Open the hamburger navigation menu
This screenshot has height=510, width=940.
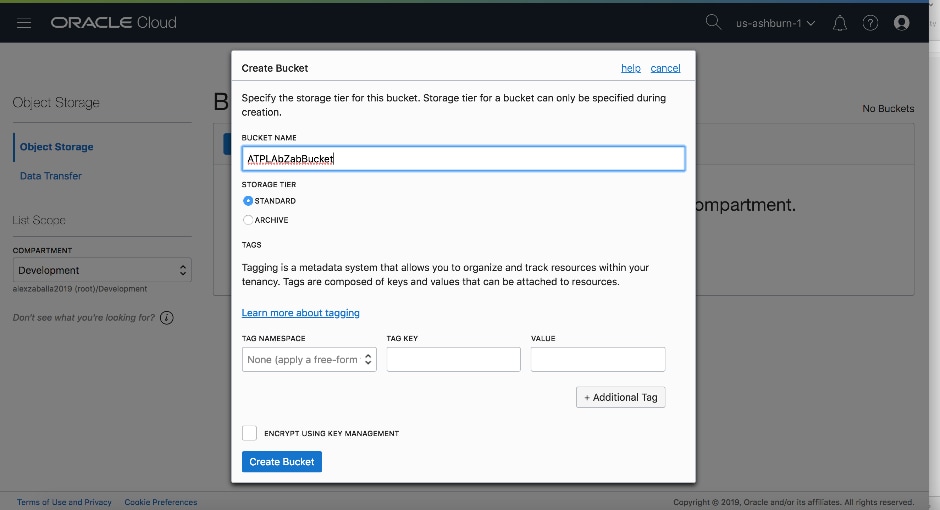coord(24,22)
